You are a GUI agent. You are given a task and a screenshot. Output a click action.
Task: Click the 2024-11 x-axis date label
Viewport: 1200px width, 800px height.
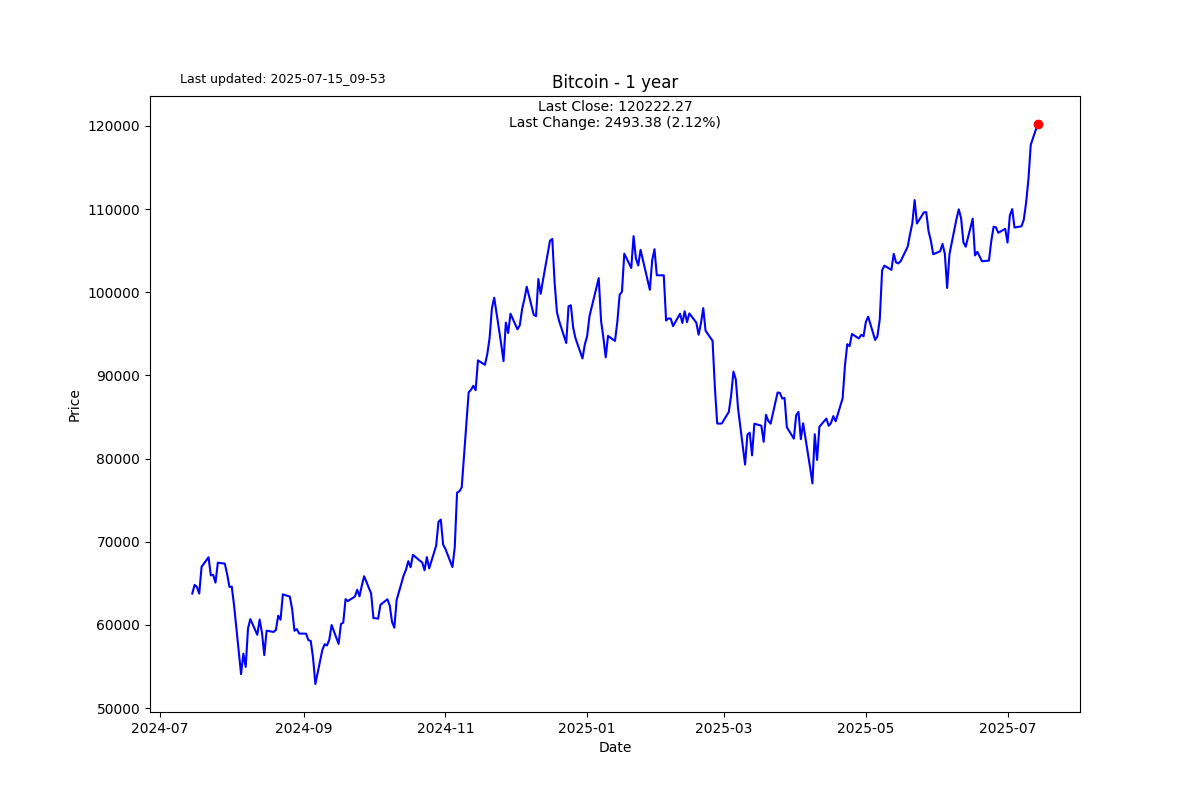(445, 728)
